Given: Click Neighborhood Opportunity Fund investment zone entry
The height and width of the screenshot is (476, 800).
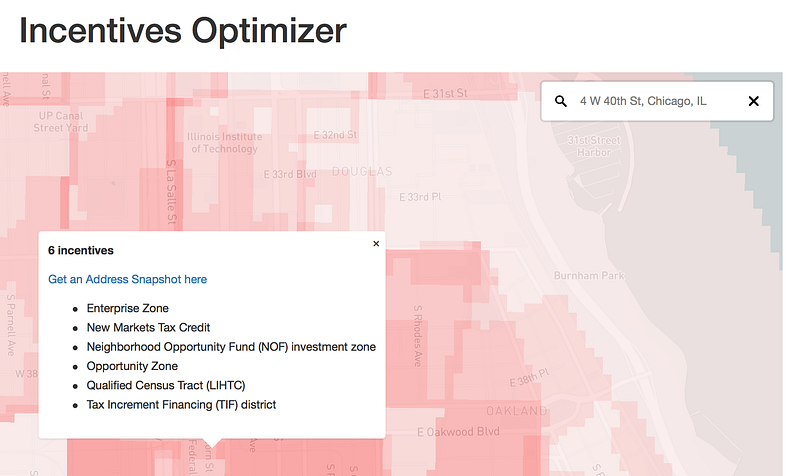Looking at the screenshot, I should 231,347.
